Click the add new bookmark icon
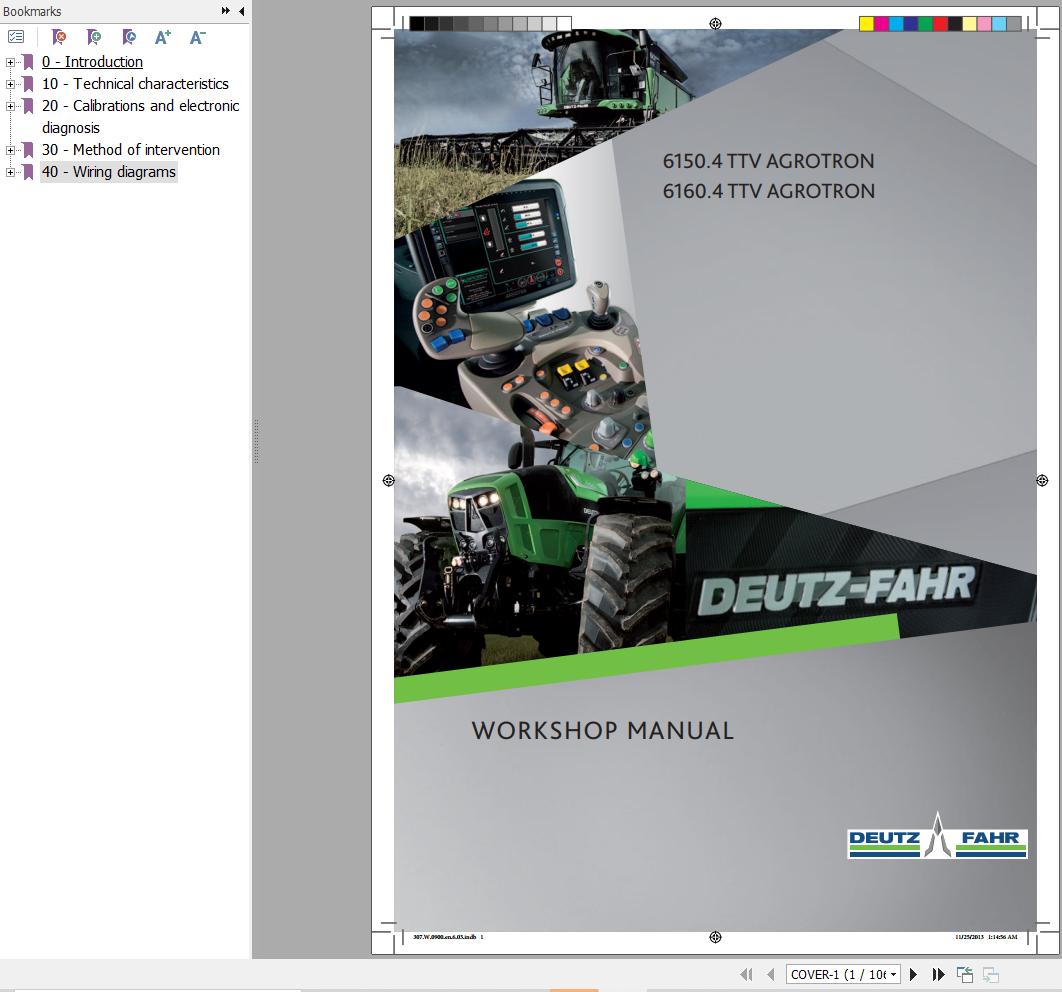The width and height of the screenshot is (1062, 992). pyautogui.click(x=94, y=37)
